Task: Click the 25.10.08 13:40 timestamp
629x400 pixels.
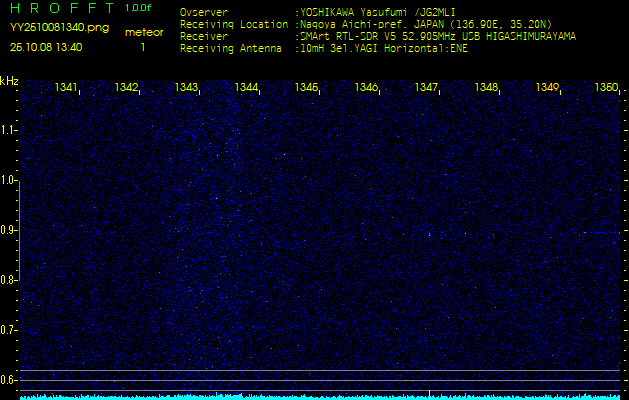Action: tap(46, 46)
